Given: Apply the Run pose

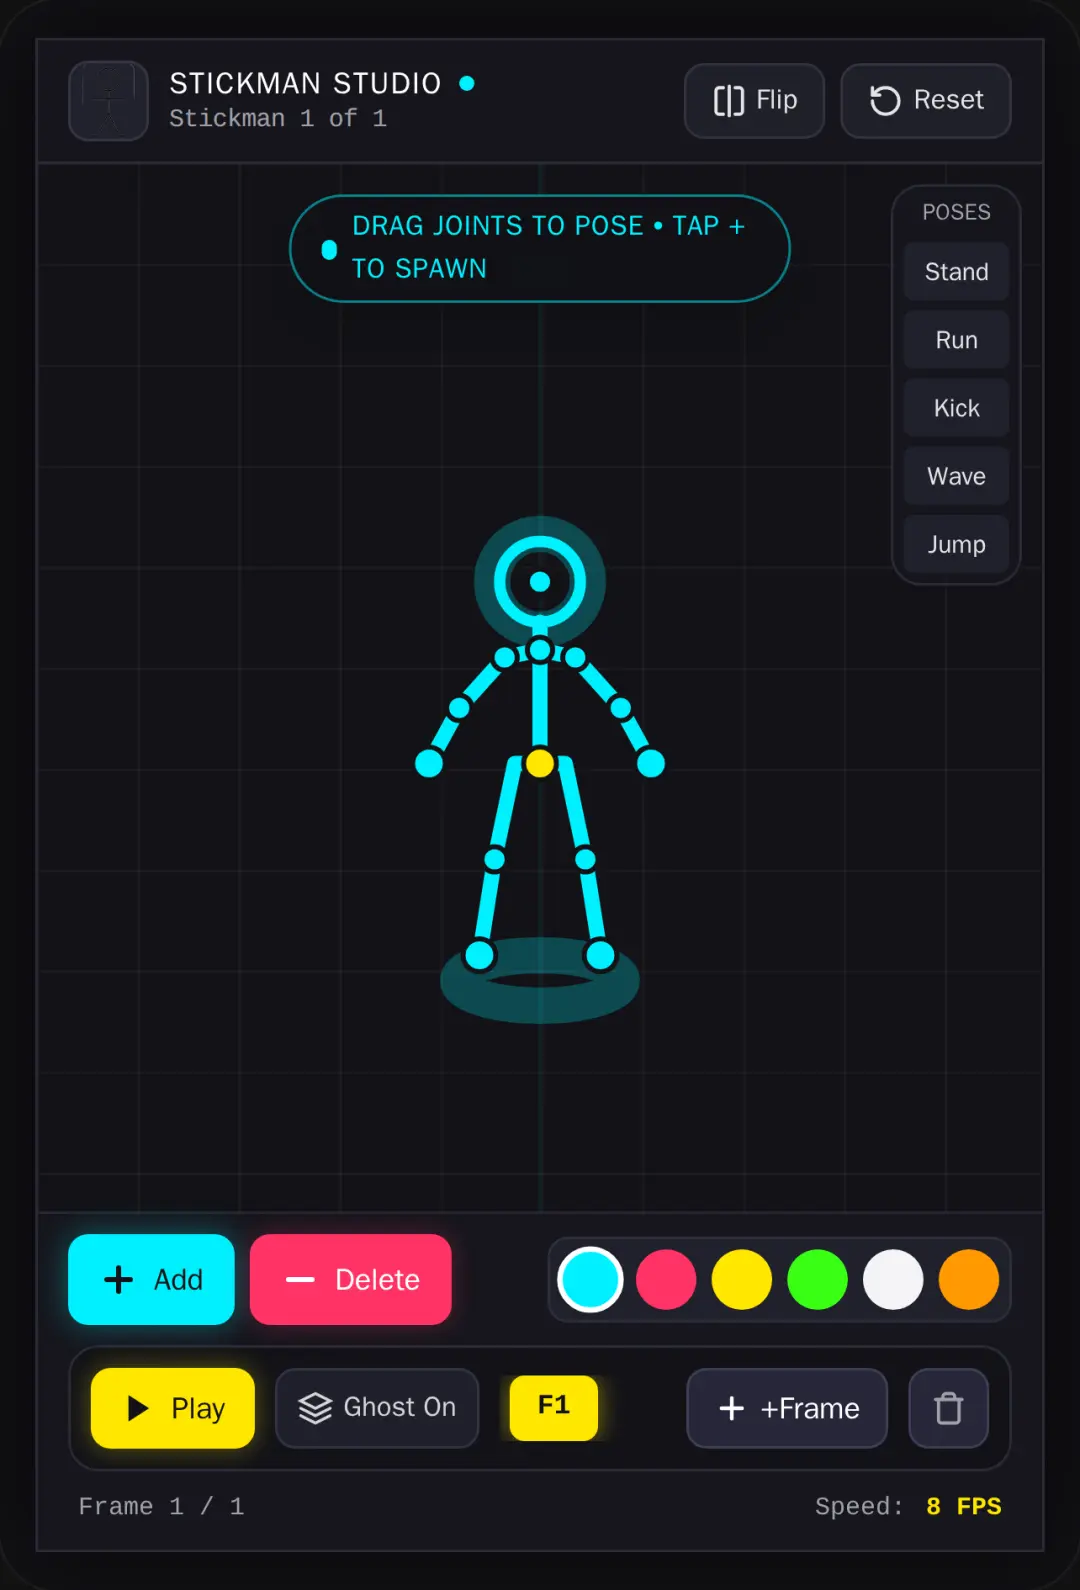Looking at the screenshot, I should [956, 340].
